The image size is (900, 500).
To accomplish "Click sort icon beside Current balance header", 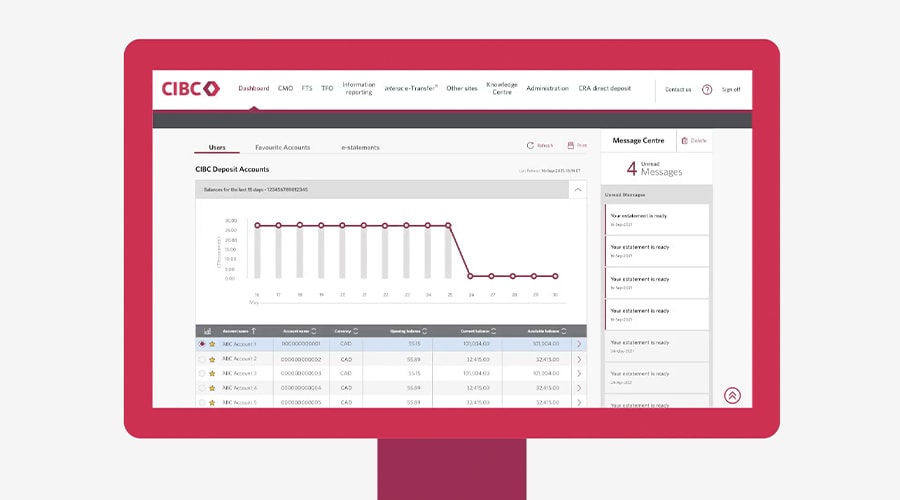I will 494,331.
